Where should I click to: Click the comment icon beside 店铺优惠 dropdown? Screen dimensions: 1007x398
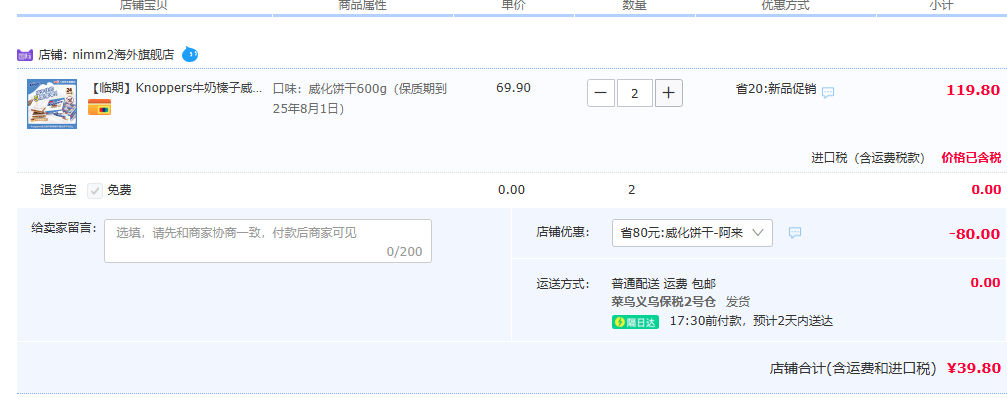pos(794,233)
